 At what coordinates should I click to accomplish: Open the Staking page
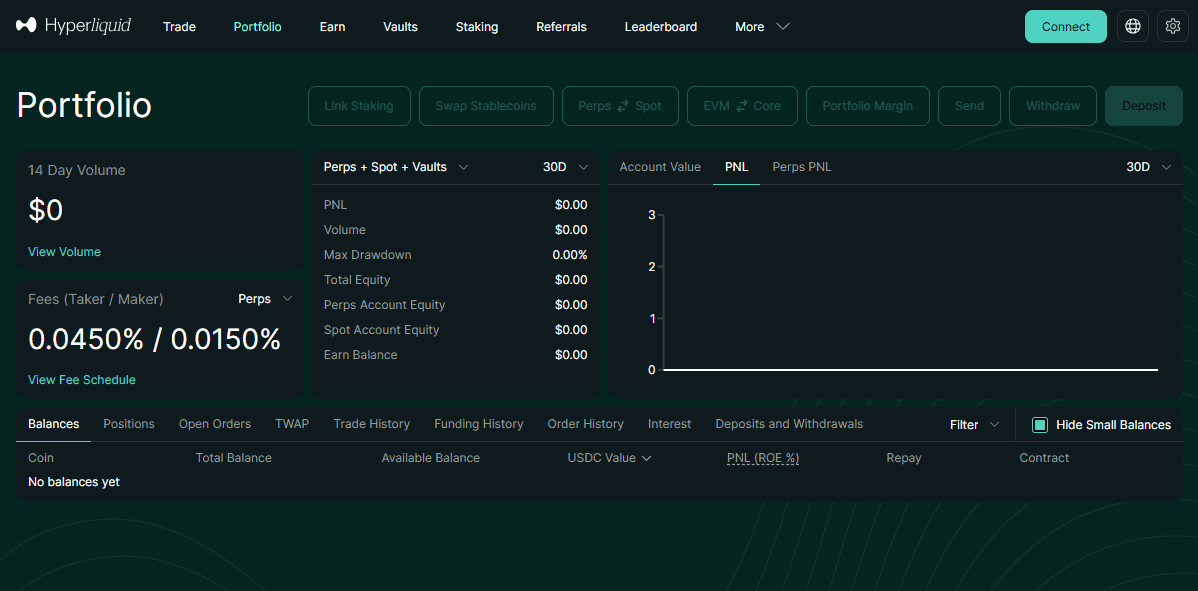tap(477, 27)
